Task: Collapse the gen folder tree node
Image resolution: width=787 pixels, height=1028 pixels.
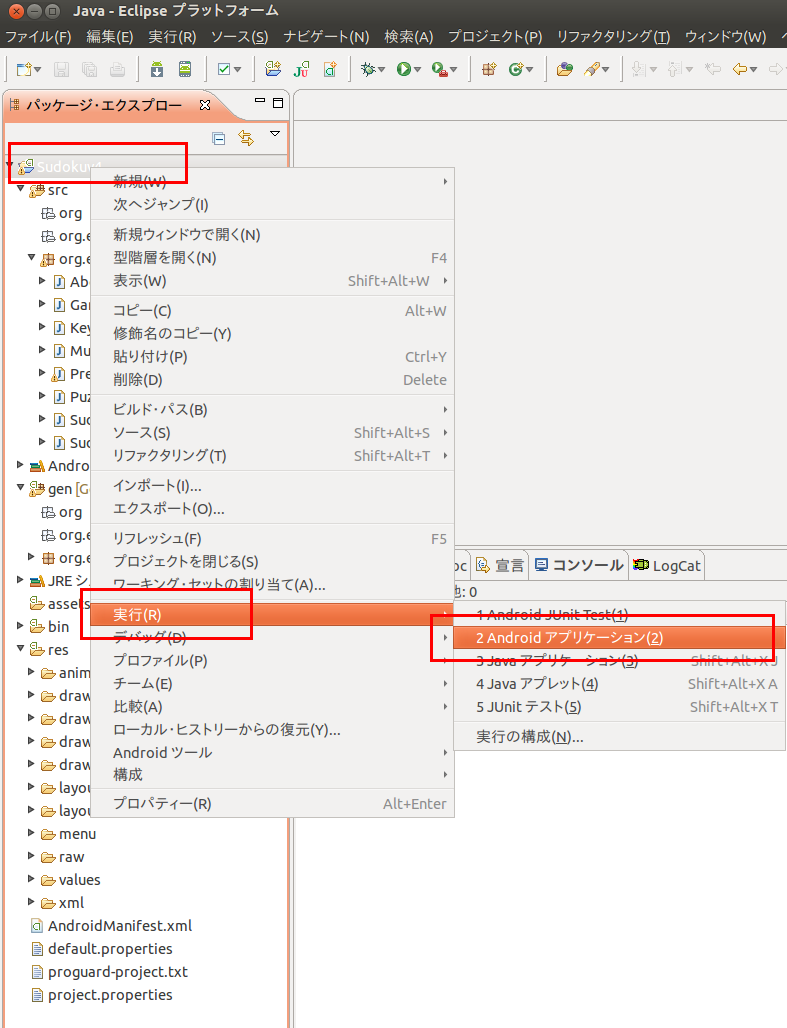Action: click(20, 488)
